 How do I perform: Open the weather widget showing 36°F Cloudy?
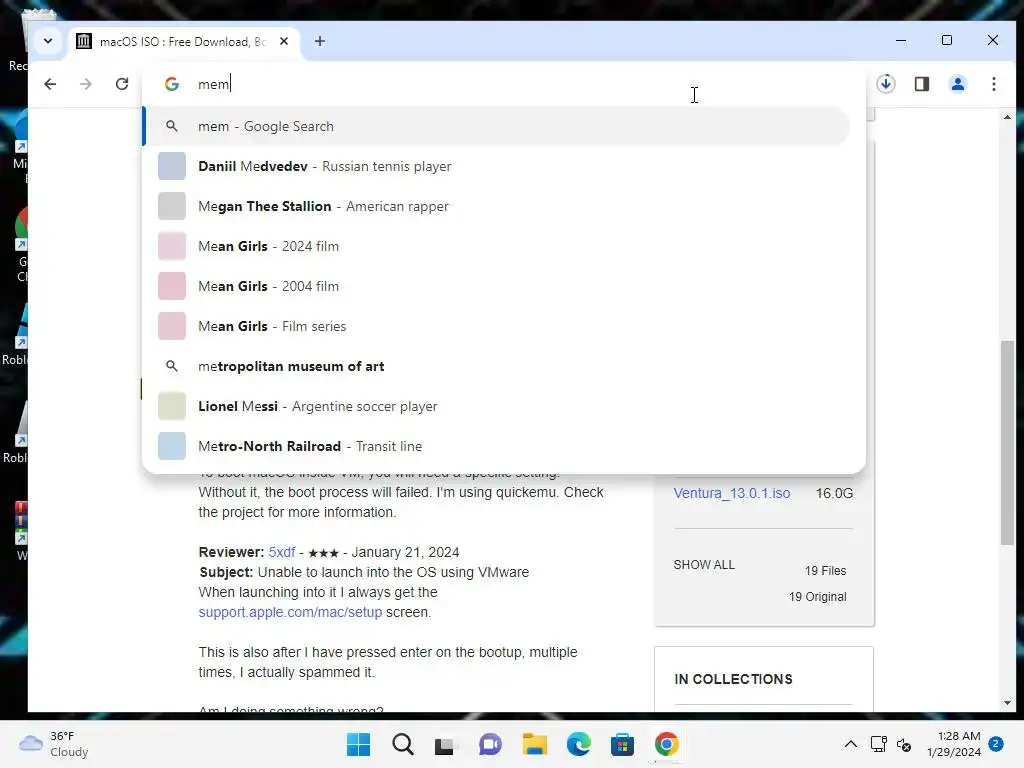[54, 744]
